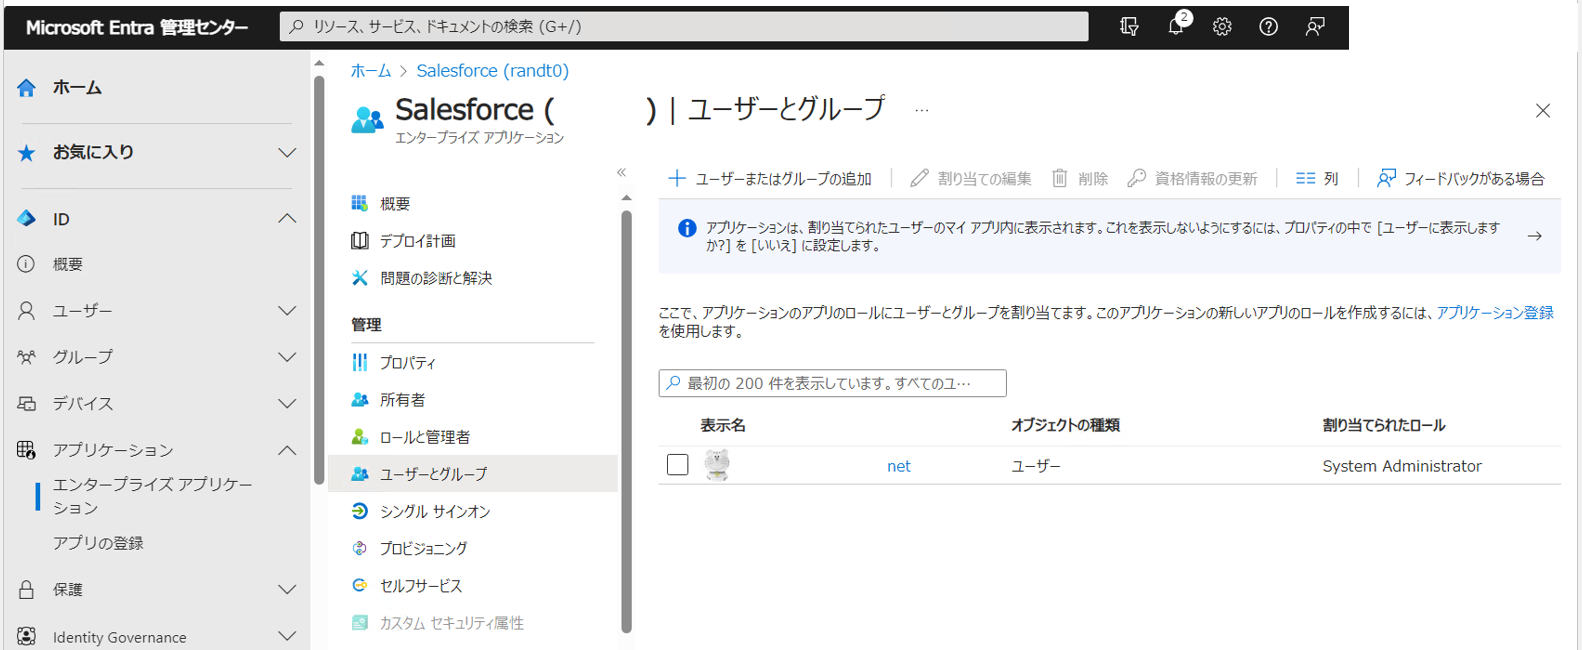Expand the ユーザー section chevron

click(287, 311)
